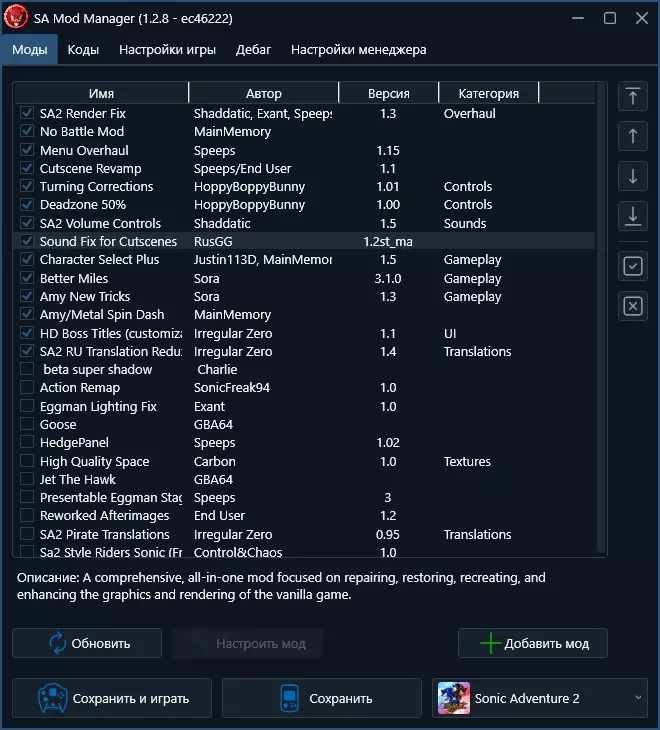660x730 pixels.
Task: Select the SA2 Pirate Translations mod name
Action: pos(105,534)
